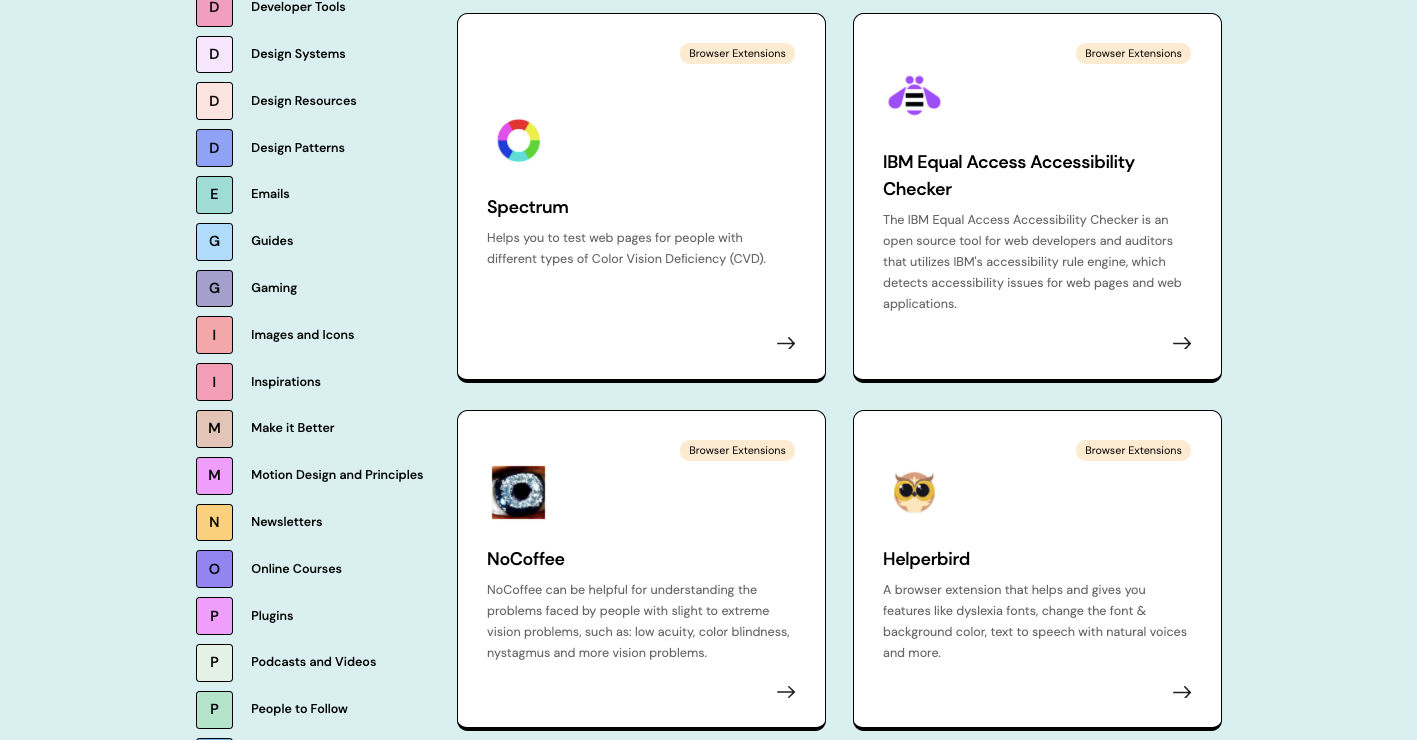Click Browser Extensions tag on Helperbird card
This screenshot has height=740, width=1417.
[x=1133, y=451]
